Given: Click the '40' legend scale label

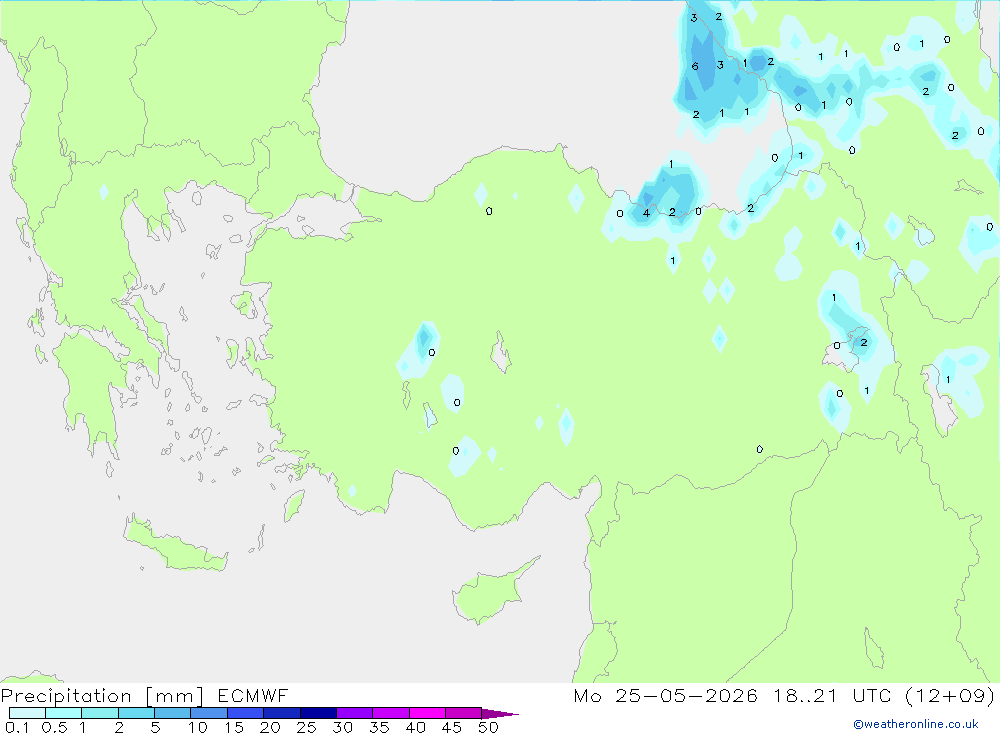Looking at the screenshot, I should tap(415, 727).
